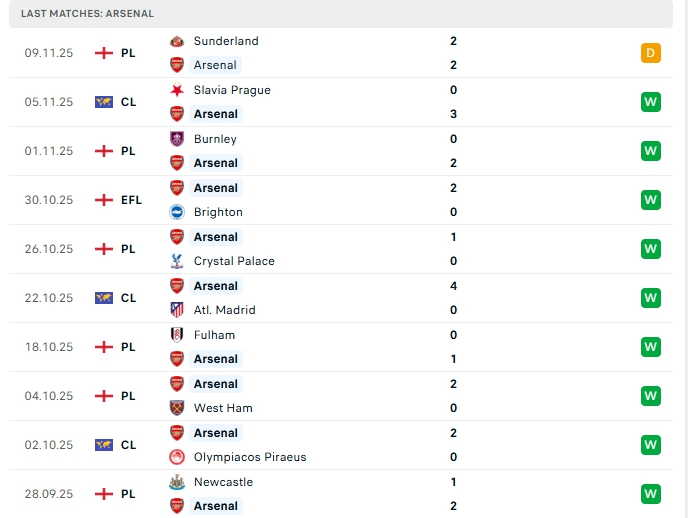This screenshot has width=688, height=518.
Task: Click the Champions League flag on 05.11.25
Action: tap(103, 102)
